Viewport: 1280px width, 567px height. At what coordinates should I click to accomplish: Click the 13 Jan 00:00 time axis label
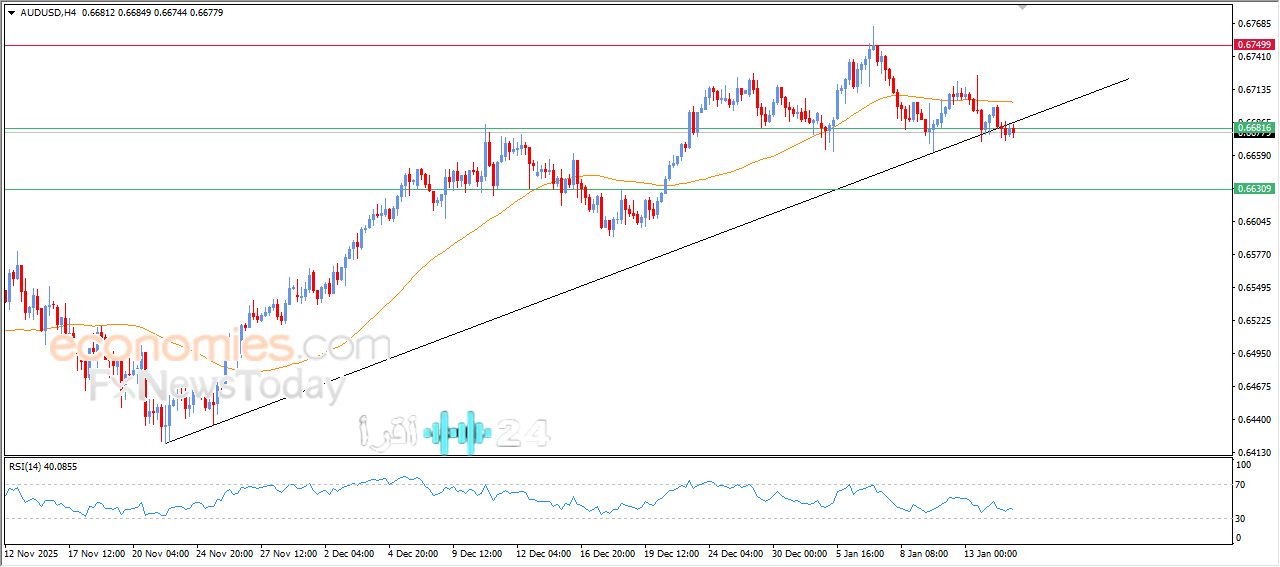point(989,553)
